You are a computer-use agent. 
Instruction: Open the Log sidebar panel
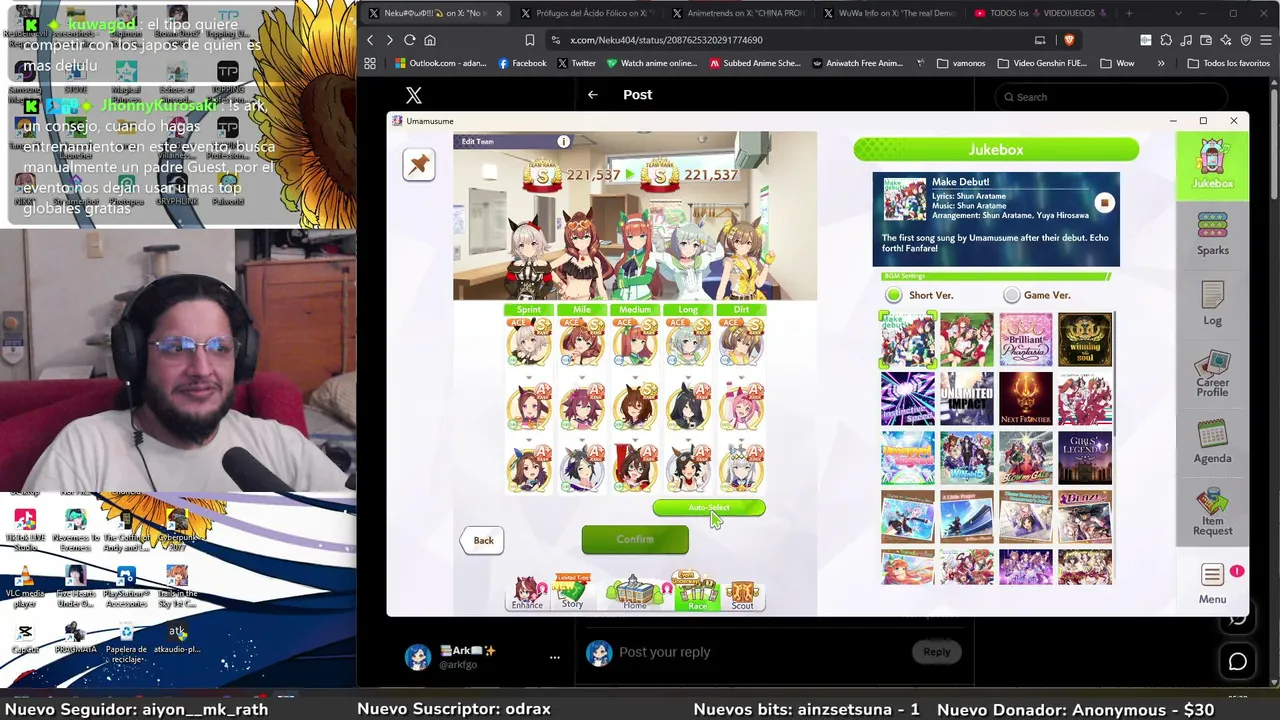pos(1212,304)
